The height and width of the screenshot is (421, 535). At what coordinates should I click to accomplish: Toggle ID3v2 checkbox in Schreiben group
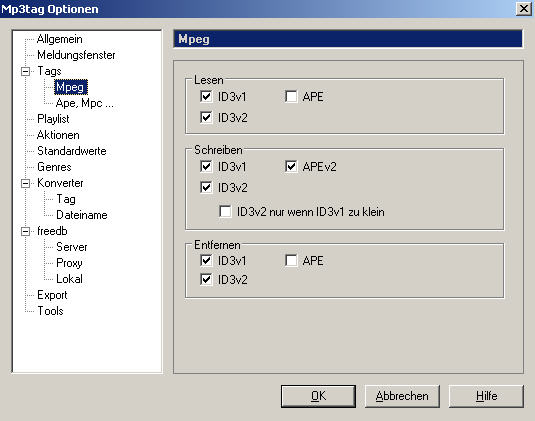click(206, 187)
